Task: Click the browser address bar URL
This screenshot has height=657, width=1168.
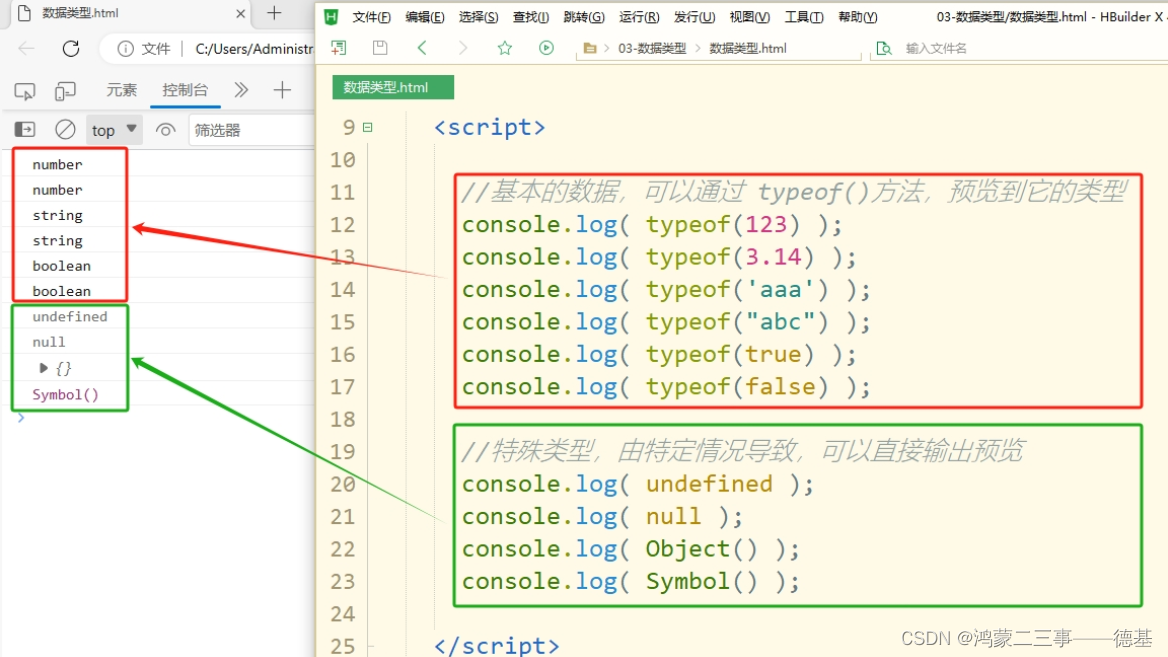Action: pos(253,49)
